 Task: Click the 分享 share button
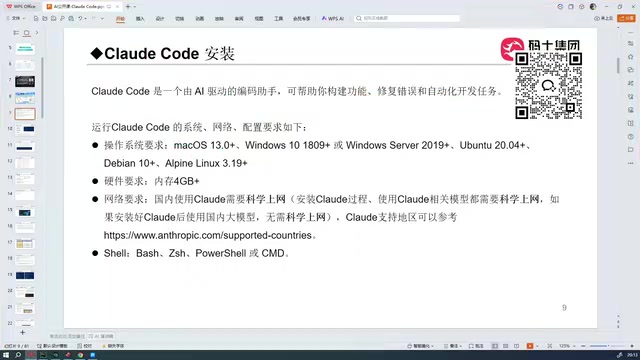pyautogui.click(x=627, y=18)
